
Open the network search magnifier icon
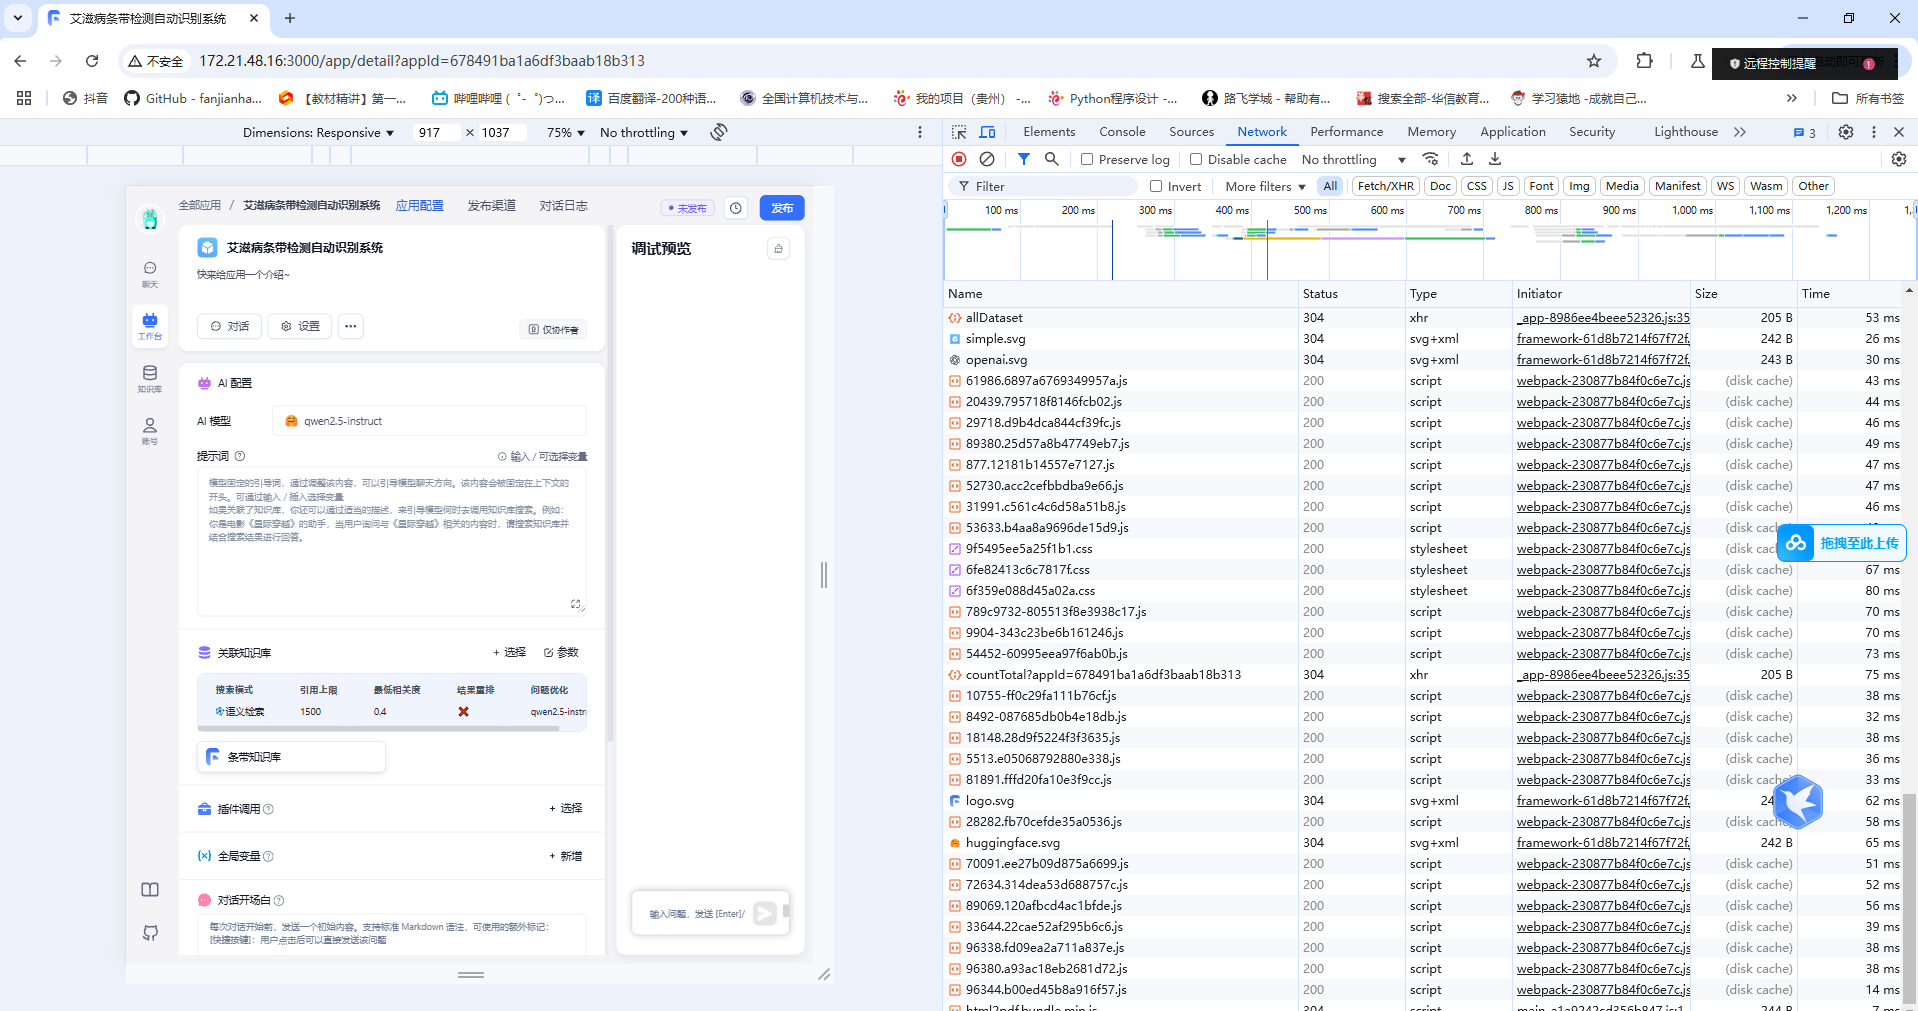tap(1052, 159)
